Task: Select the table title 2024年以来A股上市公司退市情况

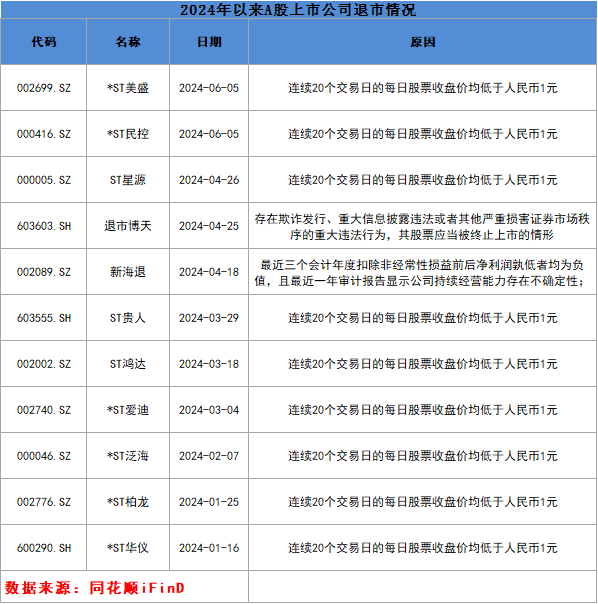Action: [x=299, y=10]
